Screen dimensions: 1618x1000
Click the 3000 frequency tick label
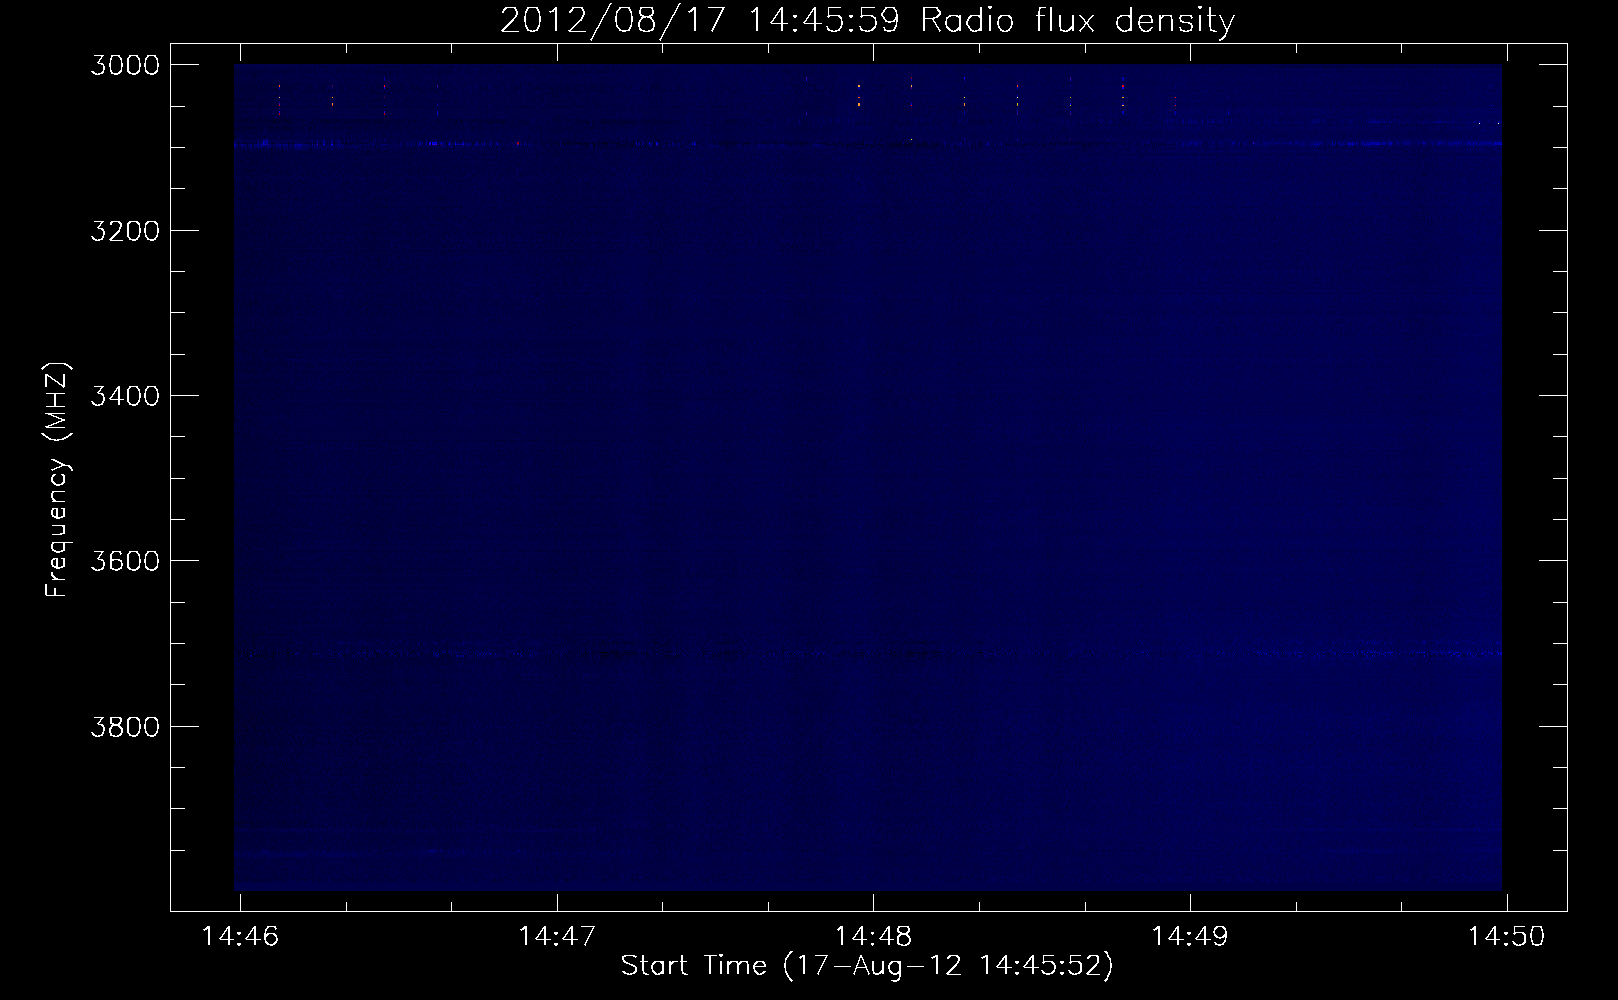click(125, 65)
